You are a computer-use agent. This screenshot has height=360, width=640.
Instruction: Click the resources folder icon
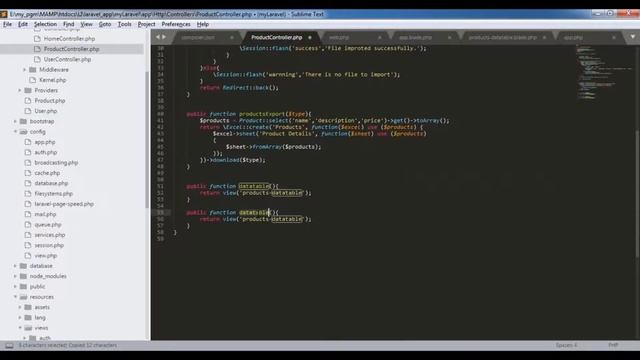(x=23, y=297)
